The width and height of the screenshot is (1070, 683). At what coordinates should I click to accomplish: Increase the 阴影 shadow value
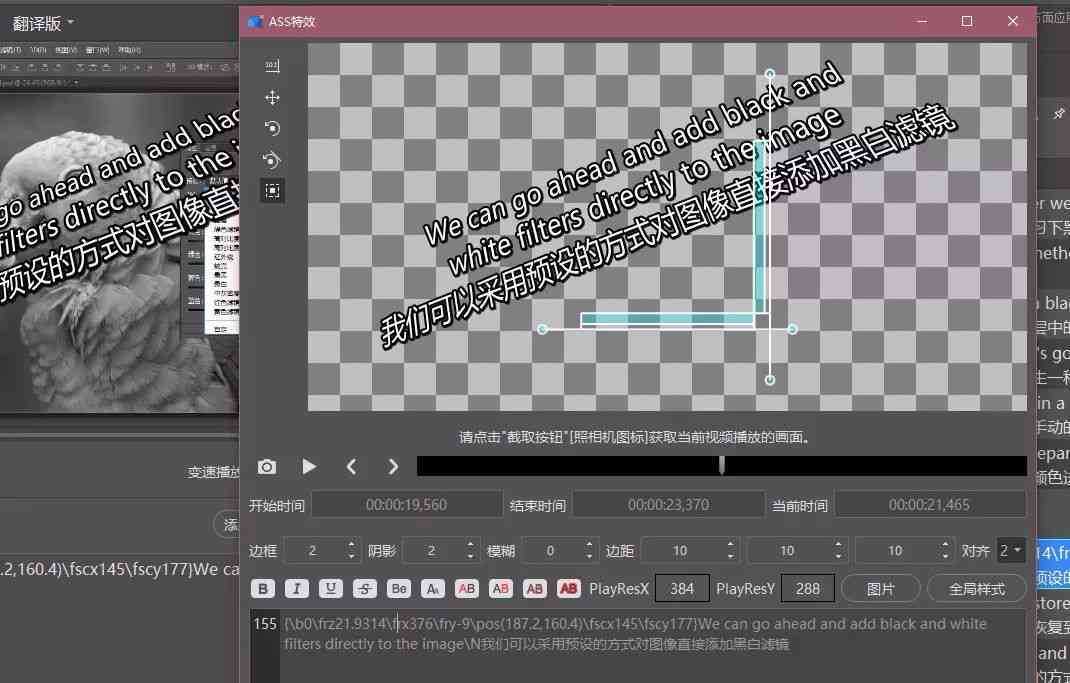tap(470, 545)
